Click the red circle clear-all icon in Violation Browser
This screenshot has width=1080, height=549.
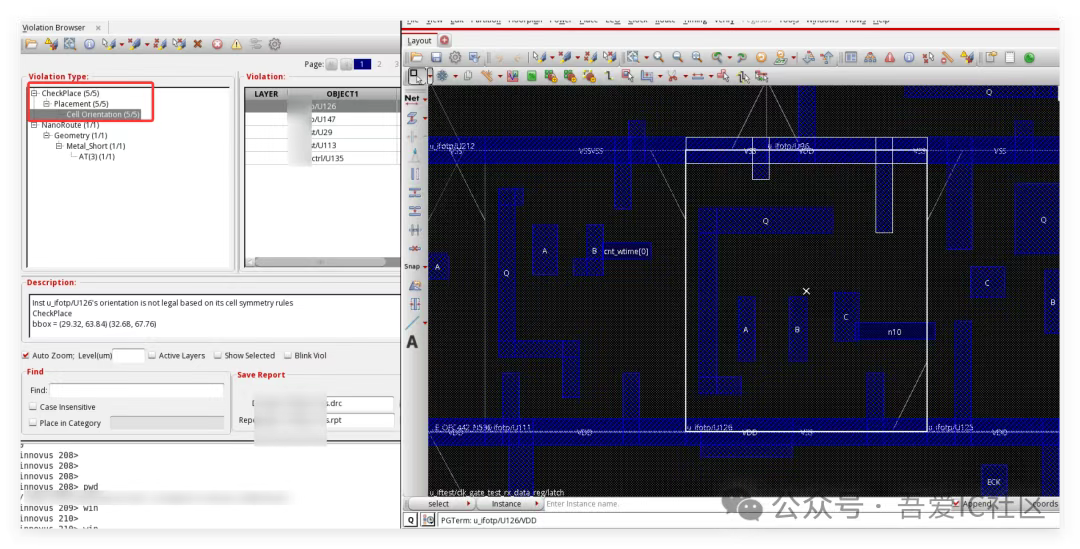pyautogui.click(x=217, y=44)
